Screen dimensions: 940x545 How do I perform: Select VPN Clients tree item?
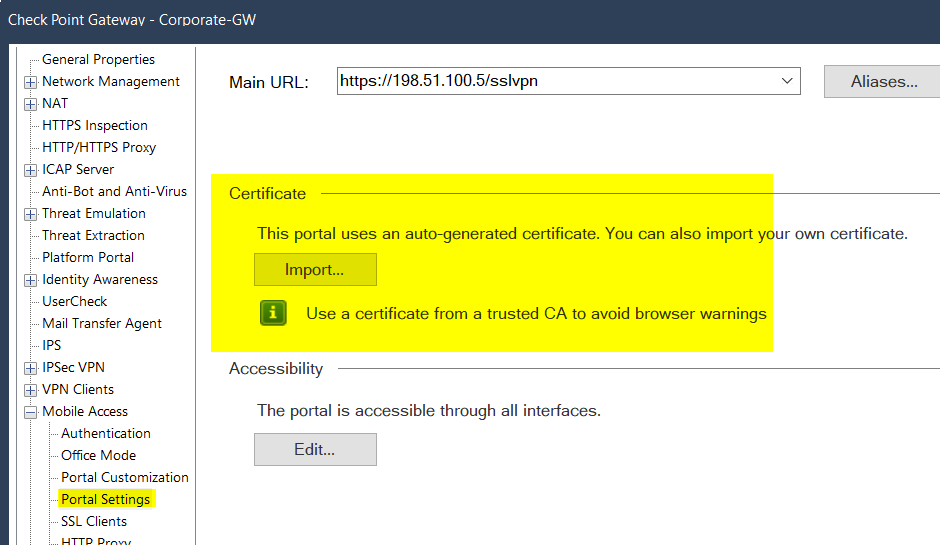78,390
